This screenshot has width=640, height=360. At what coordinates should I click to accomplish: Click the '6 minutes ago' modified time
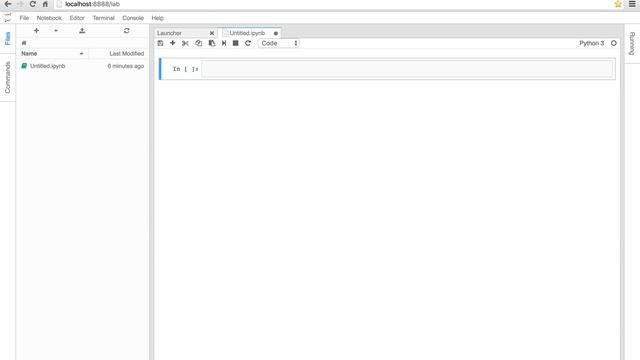126,66
